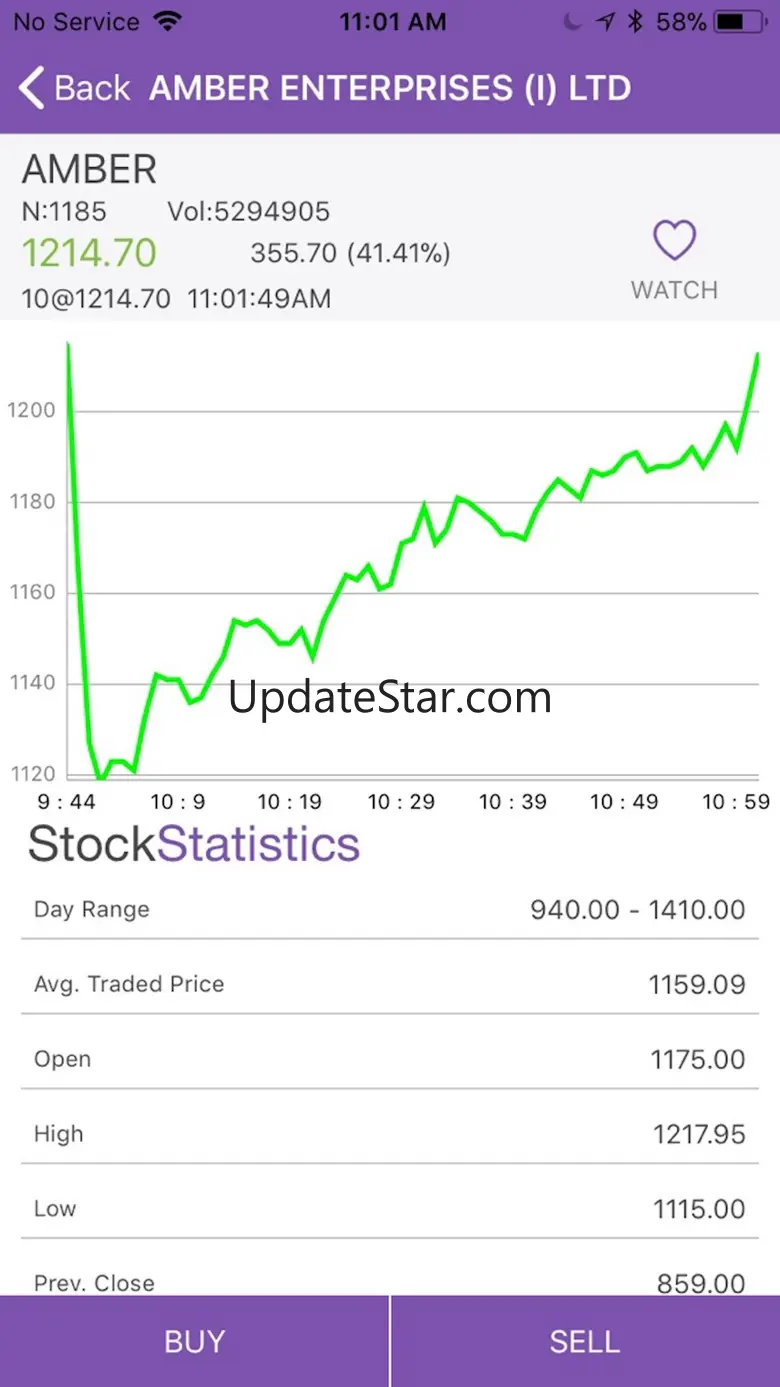Select the Day Range row
Viewport: 780px width, 1387px height.
coord(390,909)
